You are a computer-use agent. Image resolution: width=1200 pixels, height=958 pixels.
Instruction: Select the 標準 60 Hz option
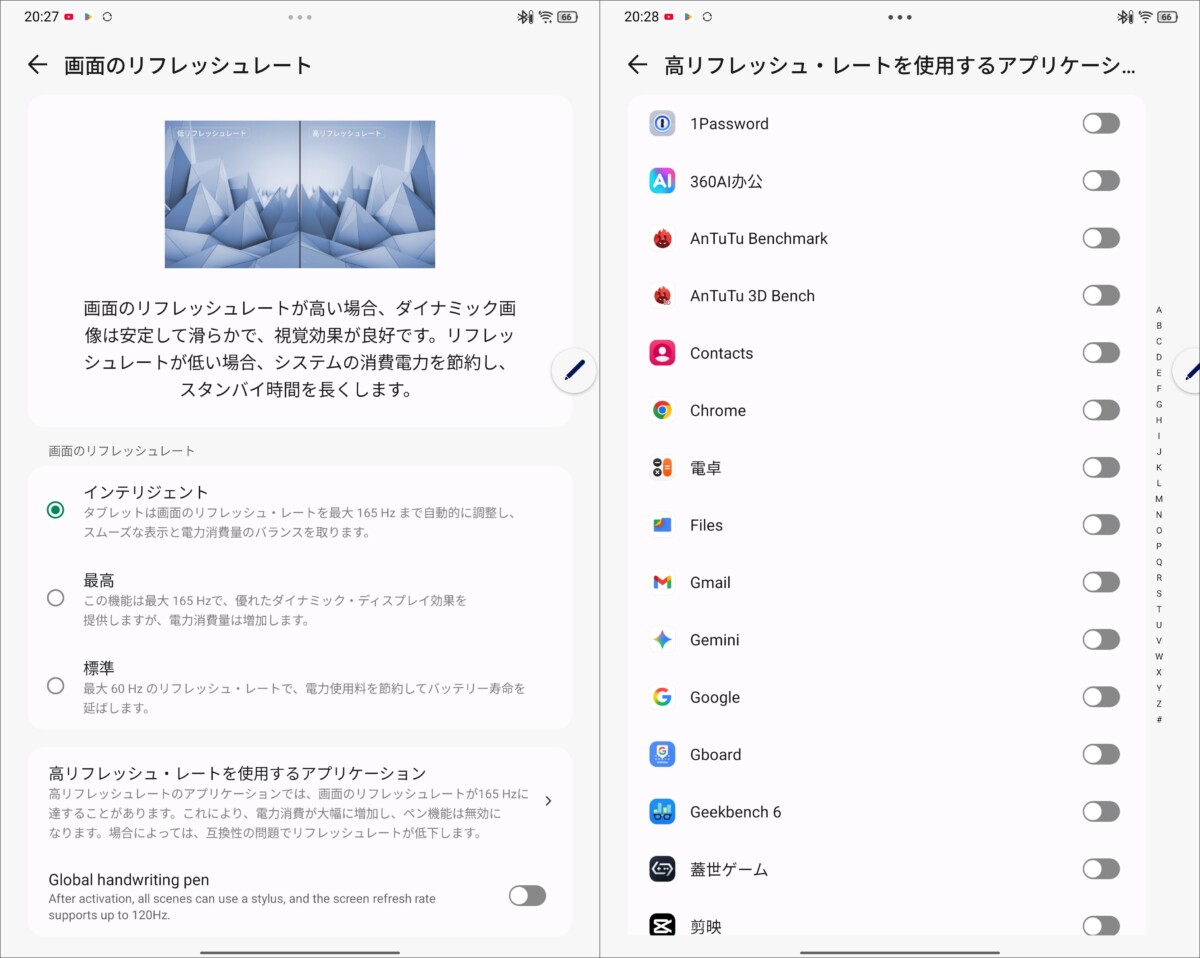(x=56, y=686)
